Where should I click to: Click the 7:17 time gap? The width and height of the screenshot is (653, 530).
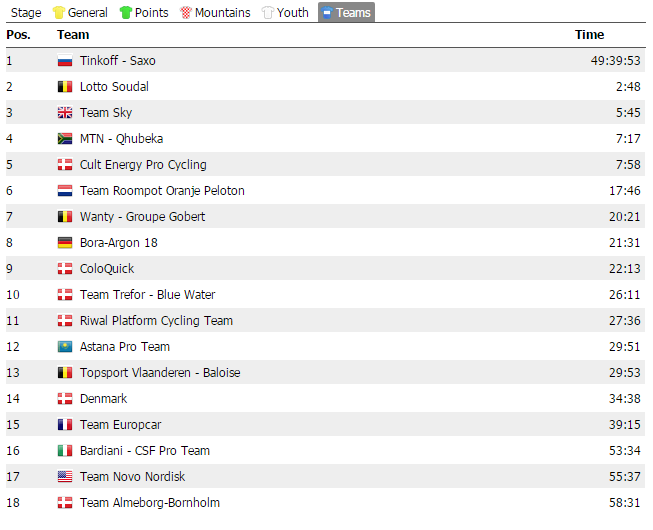coord(628,139)
